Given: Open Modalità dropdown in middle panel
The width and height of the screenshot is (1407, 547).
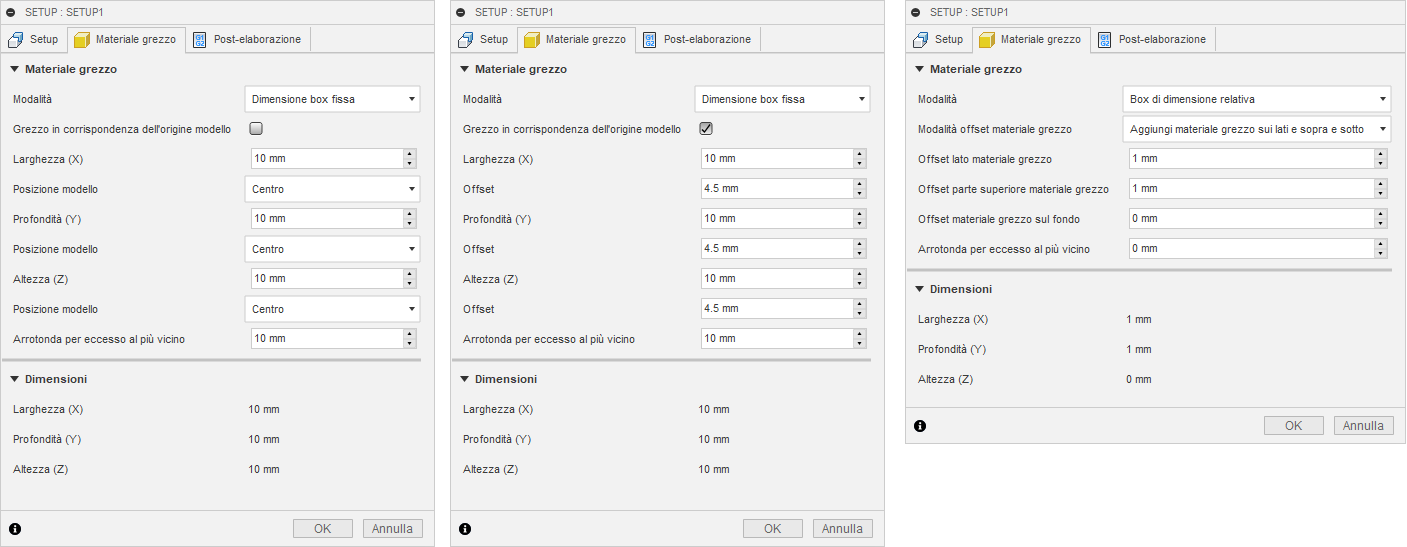Looking at the screenshot, I should click(782, 99).
